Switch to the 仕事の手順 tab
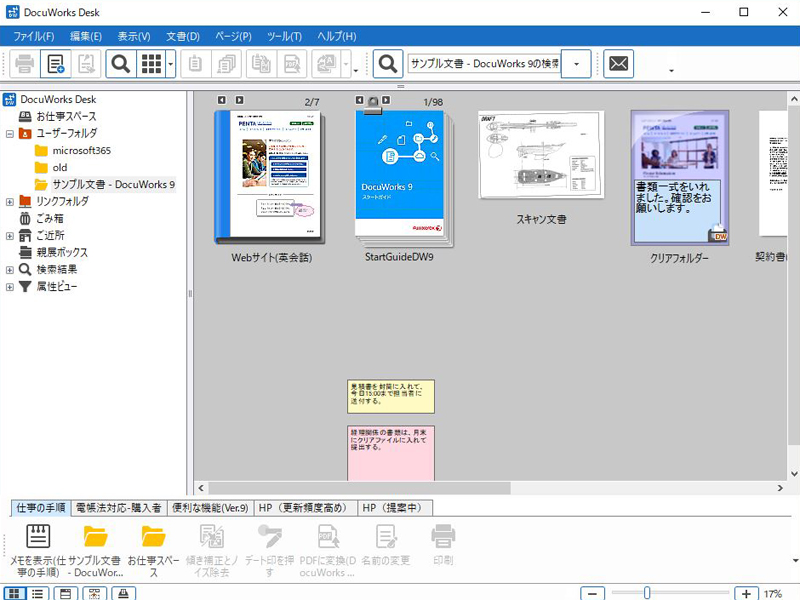Image resolution: width=800 pixels, height=600 pixels. point(41,508)
